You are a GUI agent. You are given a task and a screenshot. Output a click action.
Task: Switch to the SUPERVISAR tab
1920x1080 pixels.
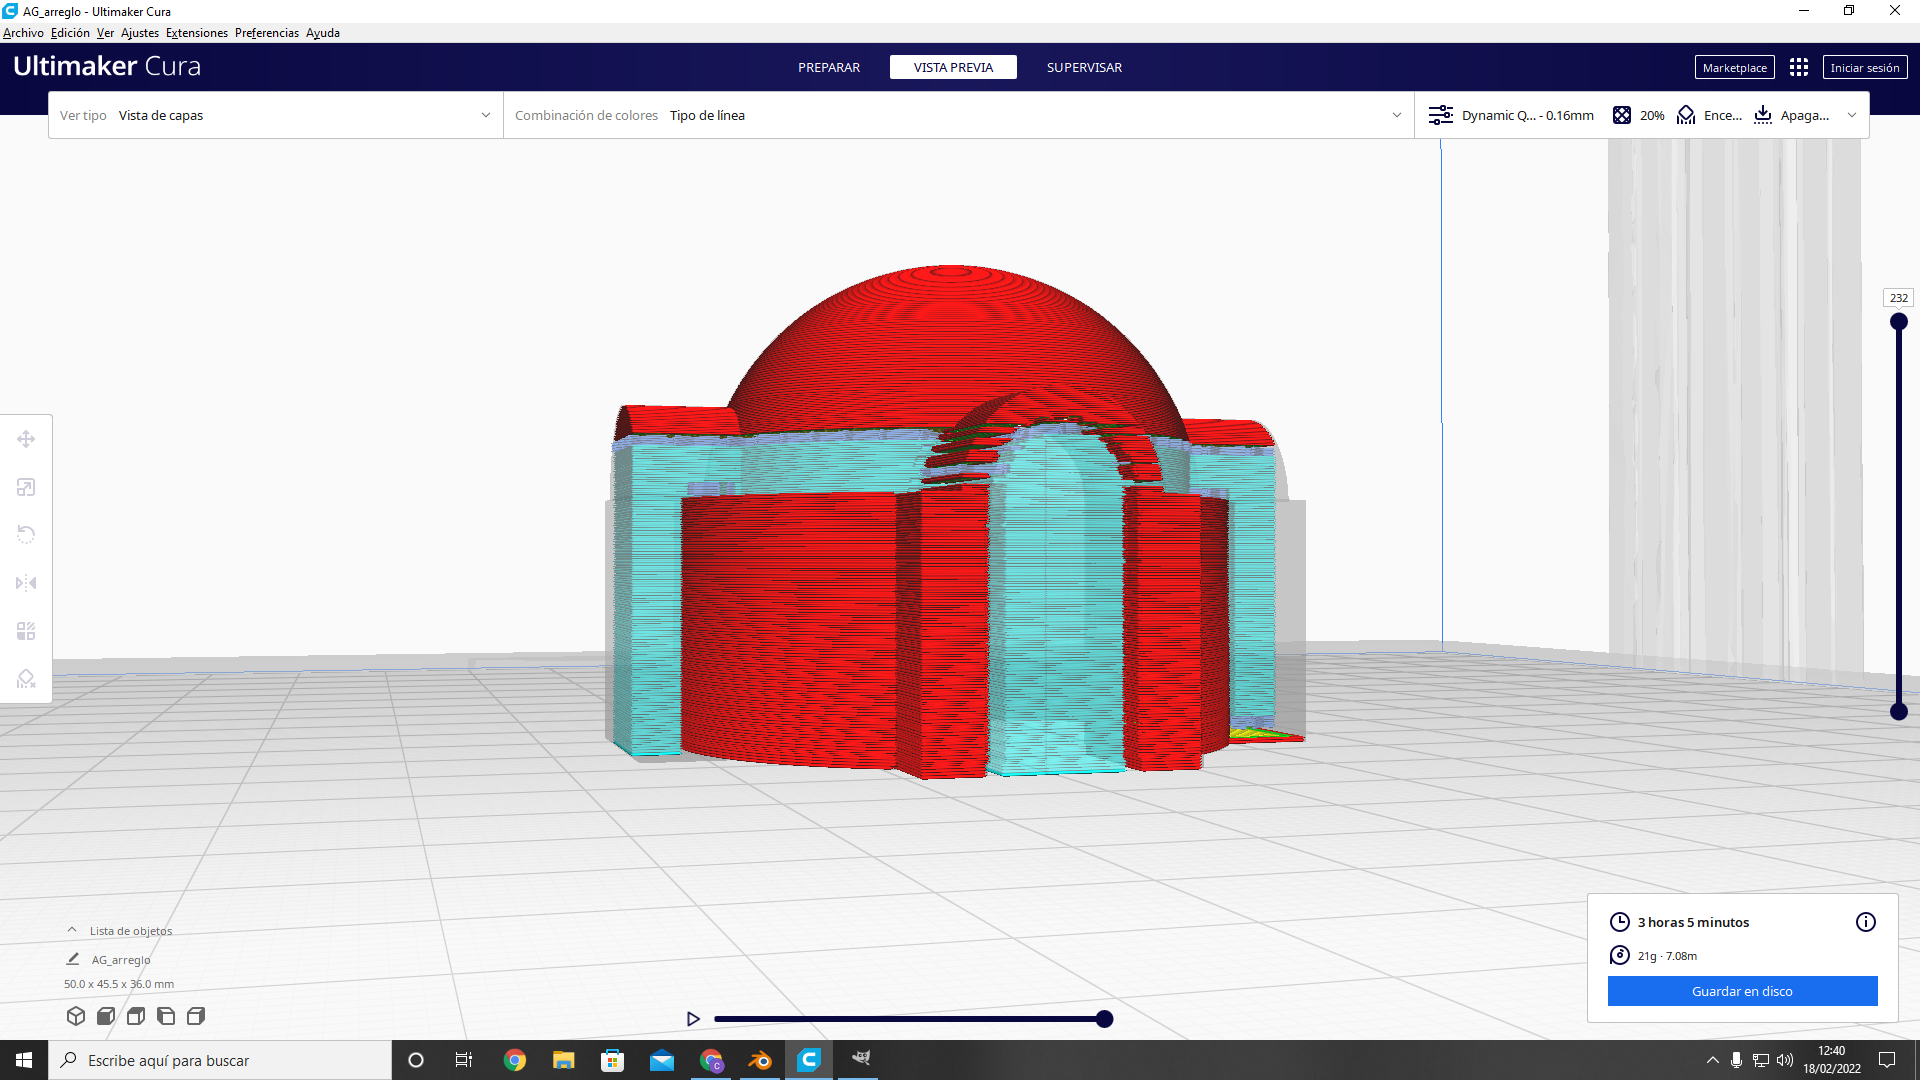click(1084, 67)
